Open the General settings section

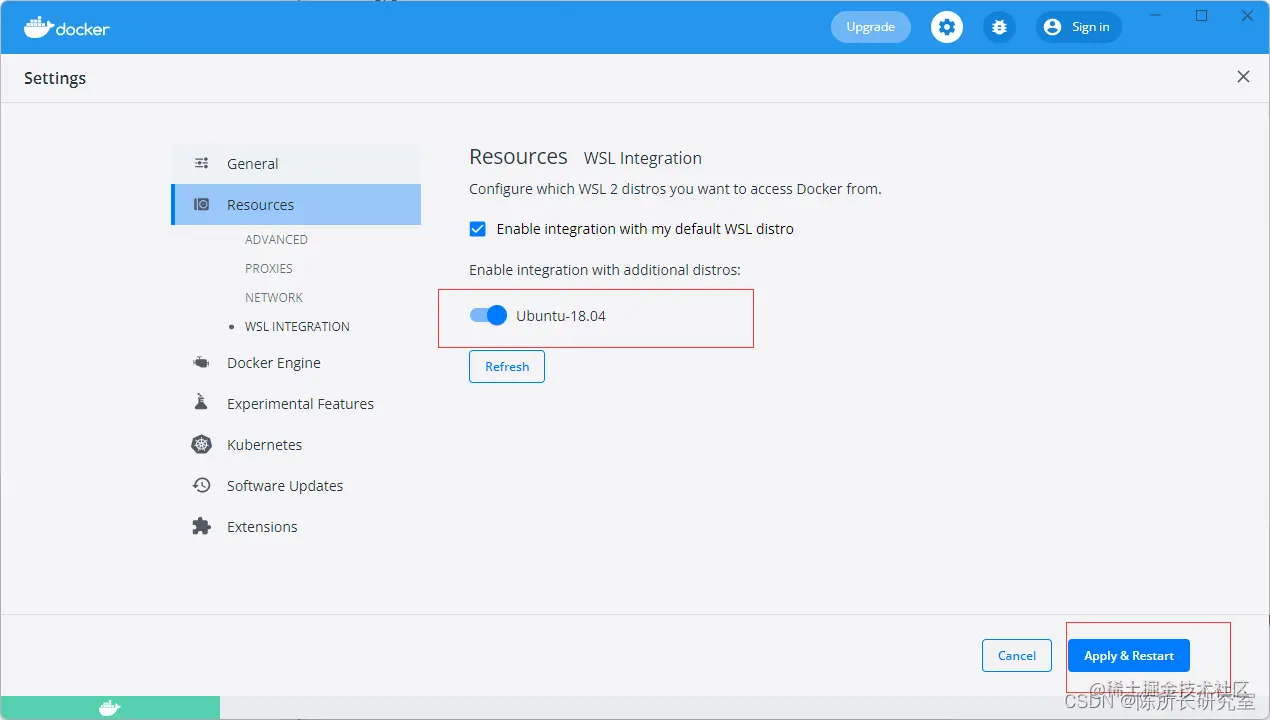253,163
